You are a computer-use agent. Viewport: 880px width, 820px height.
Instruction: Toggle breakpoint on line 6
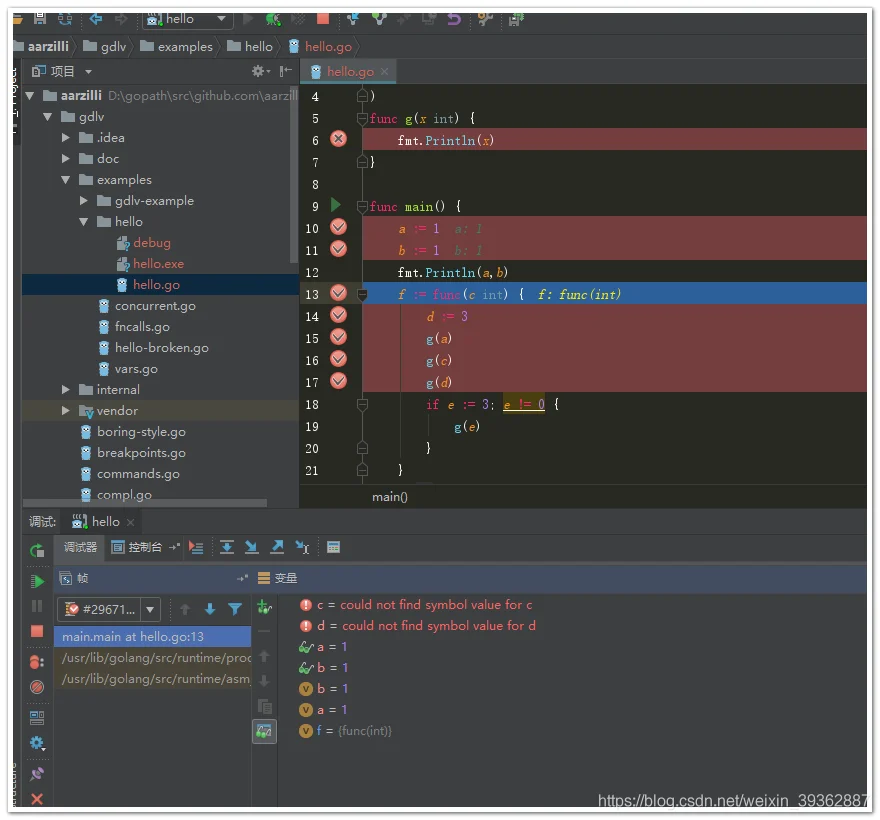[338, 139]
